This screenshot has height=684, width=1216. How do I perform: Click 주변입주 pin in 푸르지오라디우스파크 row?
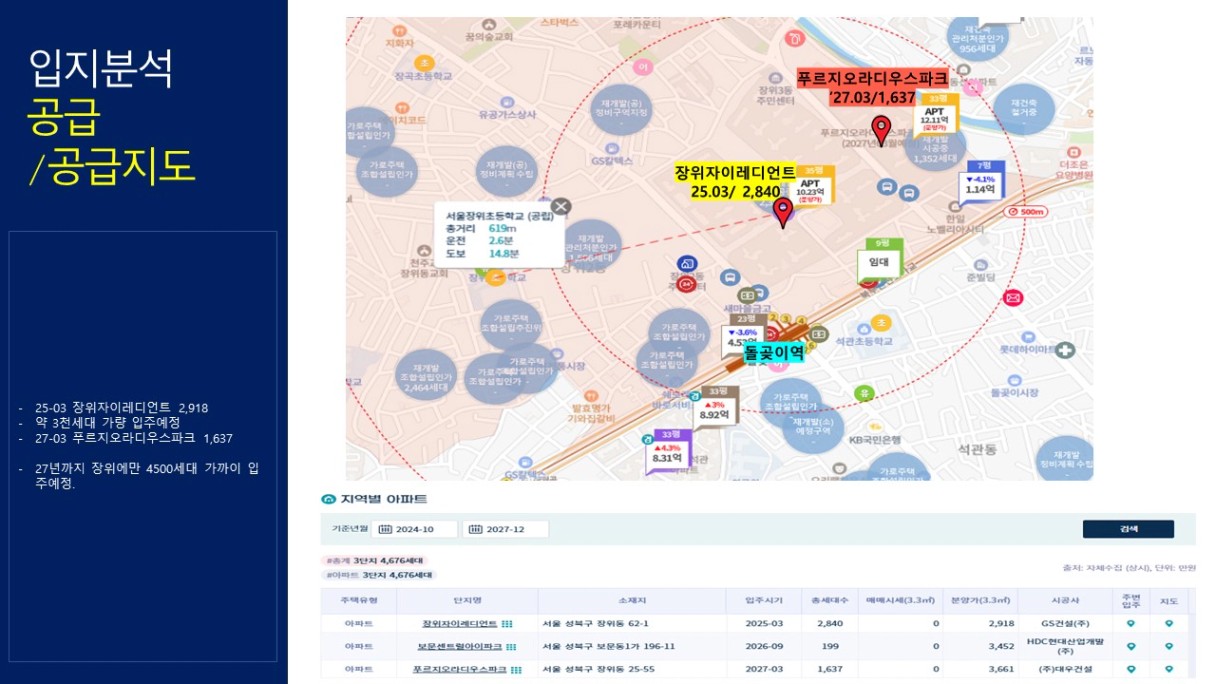coord(1131,669)
